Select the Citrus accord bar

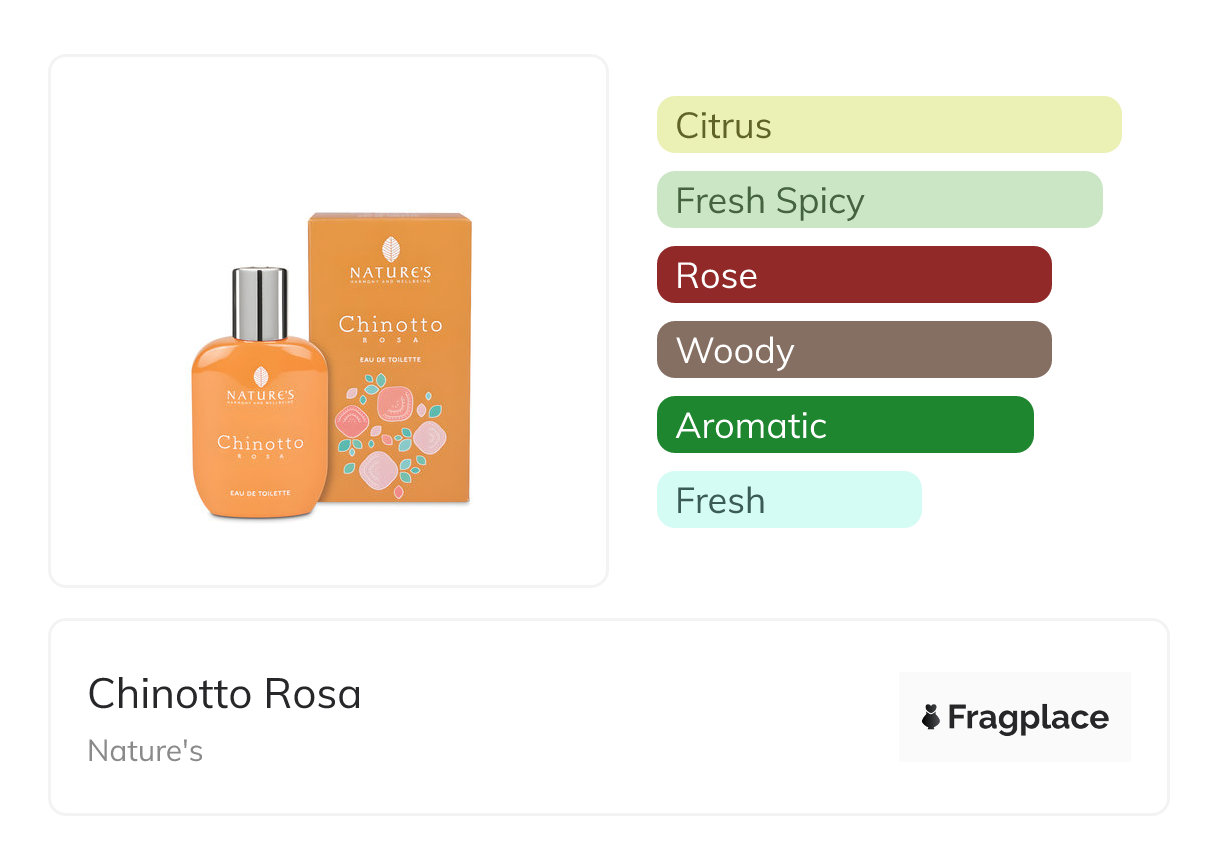click(889, 125)
